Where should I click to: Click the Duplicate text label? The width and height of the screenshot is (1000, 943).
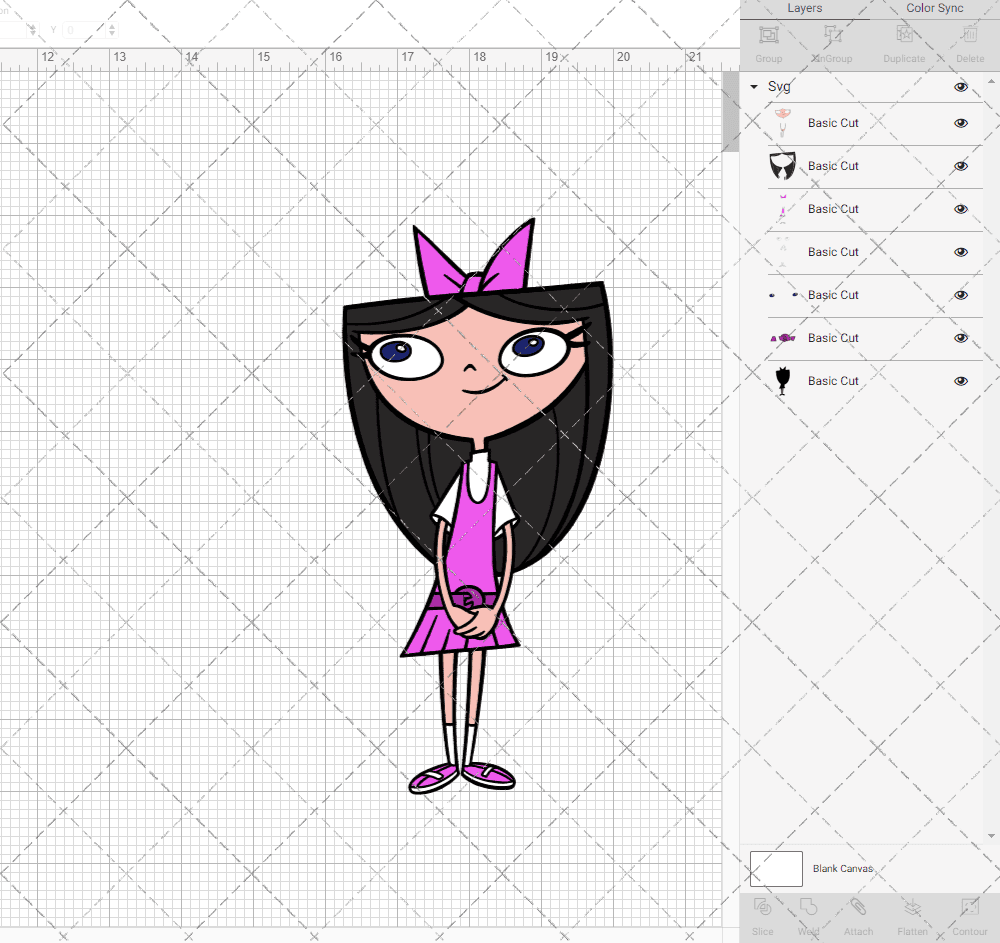pos(904,59)
